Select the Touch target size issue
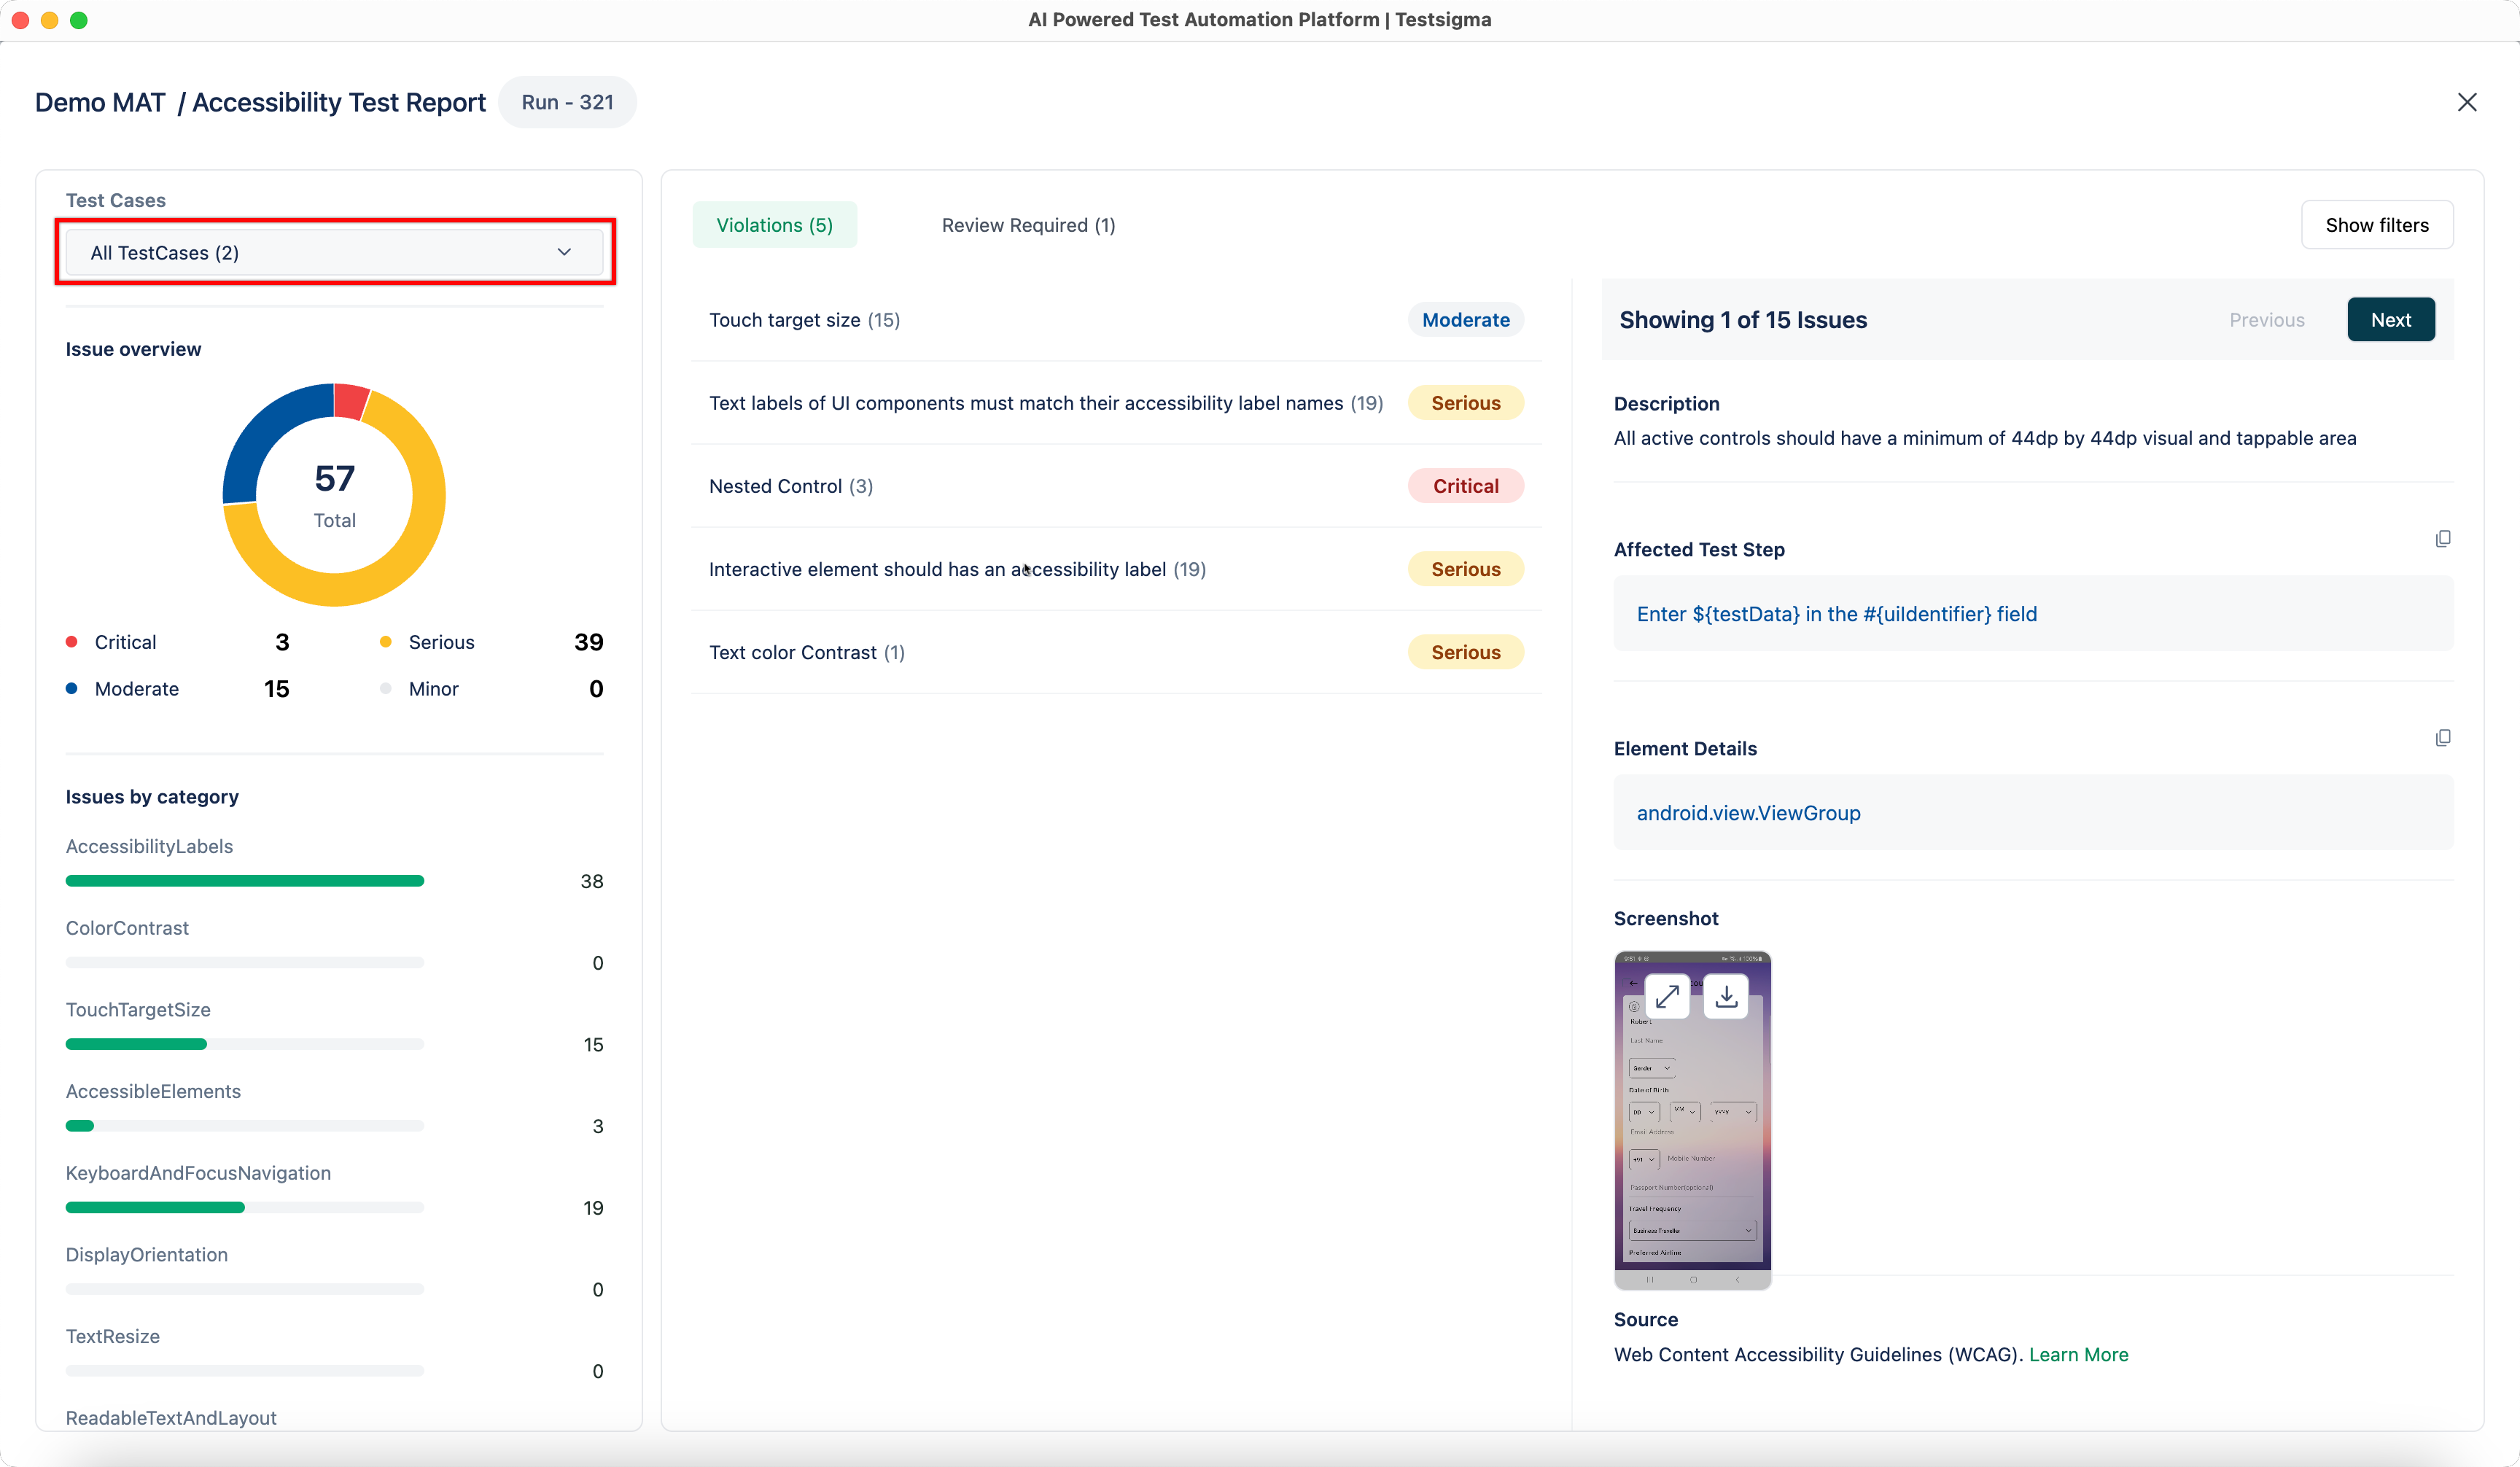This screenshot has width=2520, height=1467. (804, 319)
